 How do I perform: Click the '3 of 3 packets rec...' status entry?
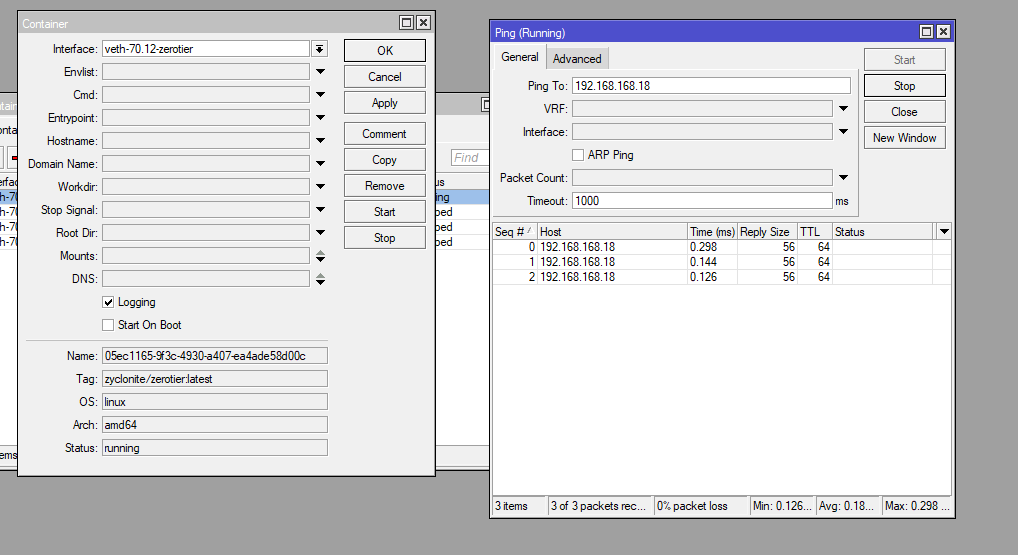tap(601, 506)
